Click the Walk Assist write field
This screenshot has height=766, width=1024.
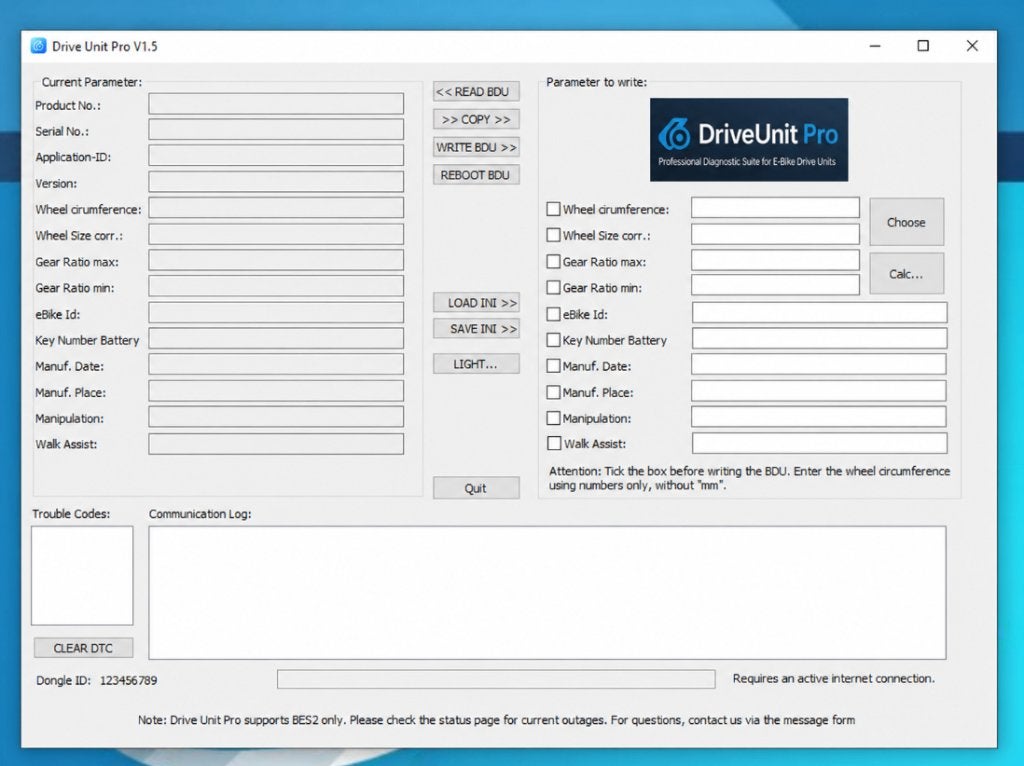820,443
